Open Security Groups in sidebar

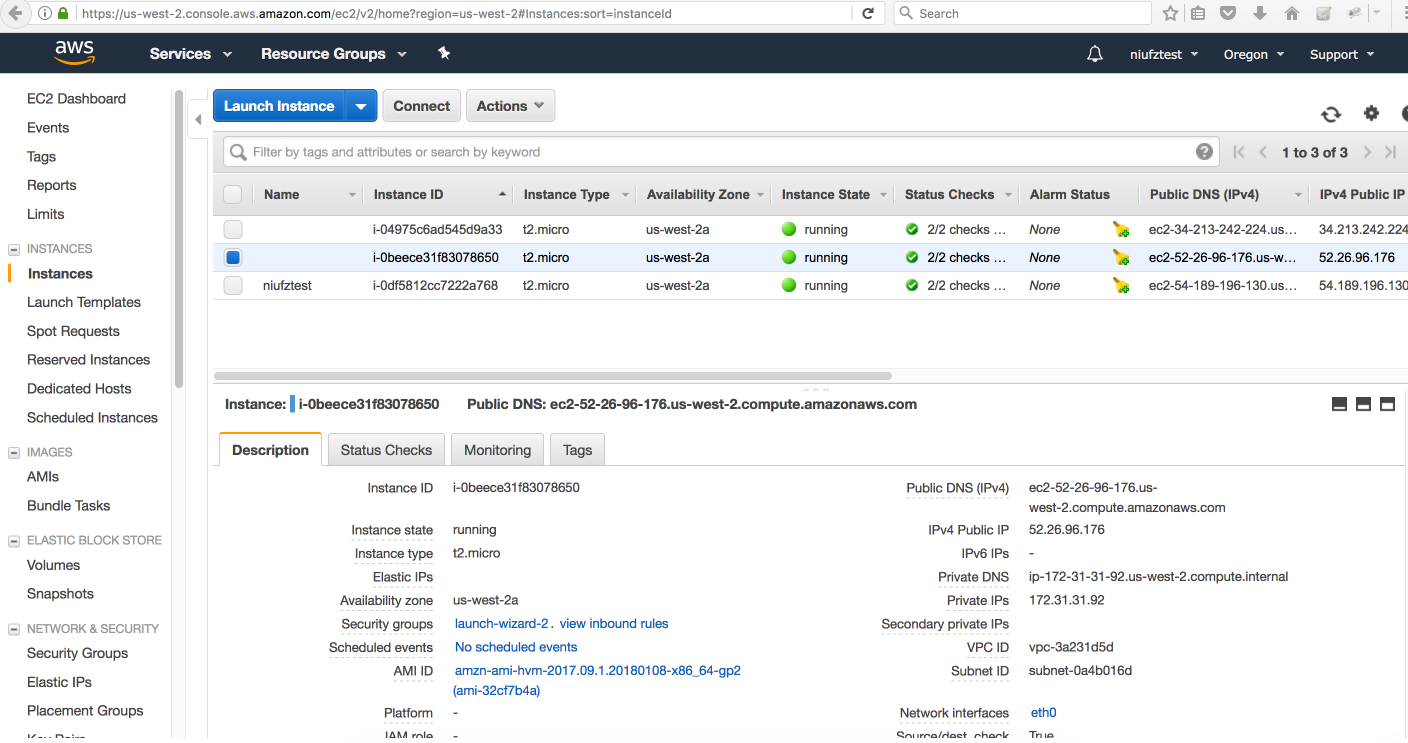coord(77,653)
